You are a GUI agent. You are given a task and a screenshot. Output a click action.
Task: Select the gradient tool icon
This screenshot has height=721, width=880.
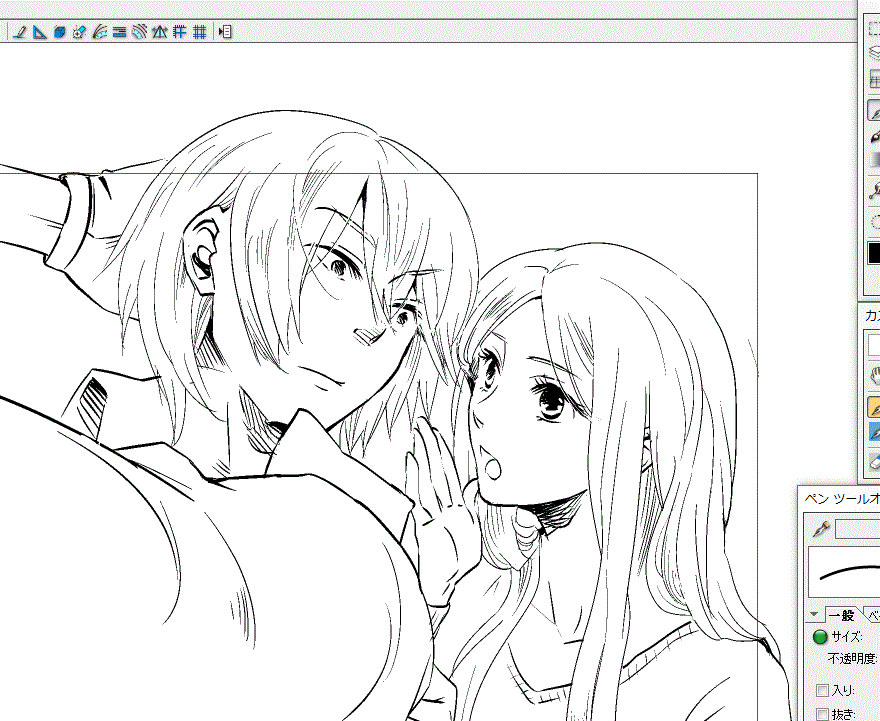874,160
